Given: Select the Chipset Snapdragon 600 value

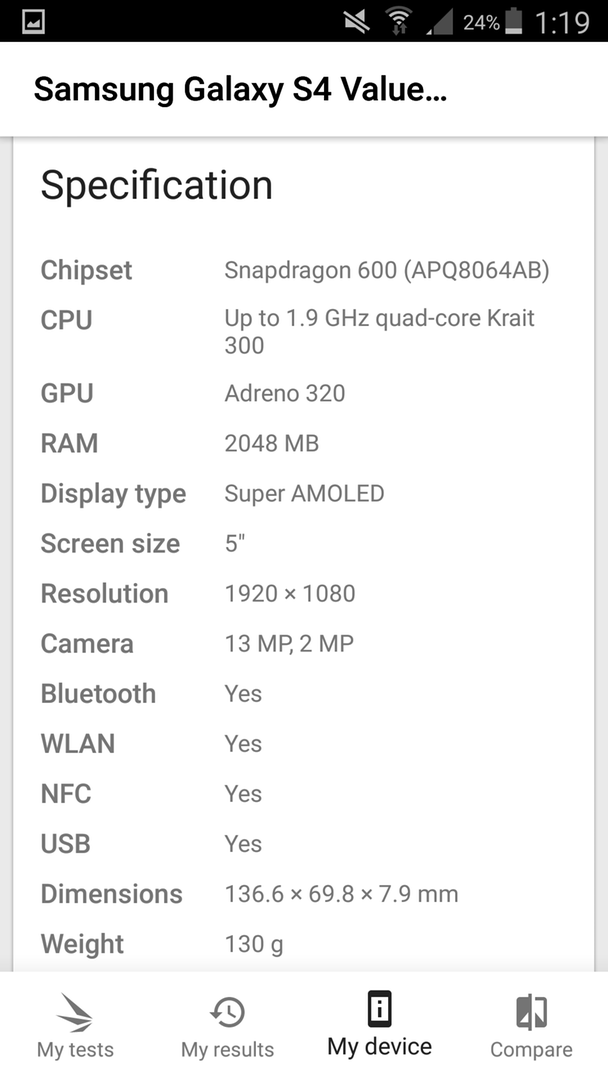Looking at the screenshot, I should [x=387, y=271].
